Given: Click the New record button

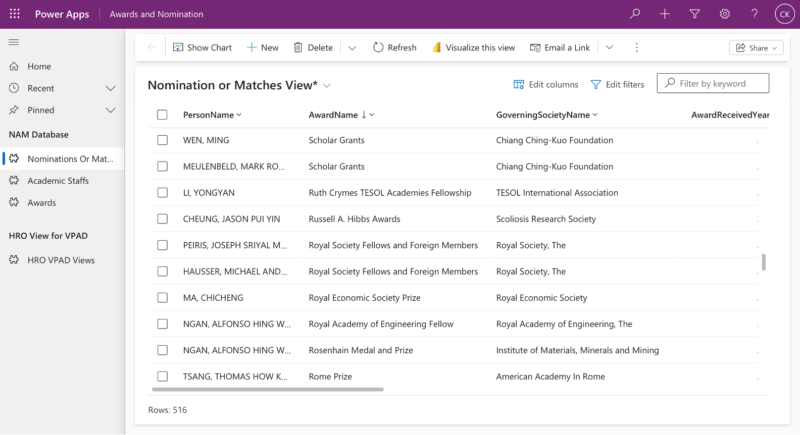Looking at the screenshot, I should pos(262,47).
